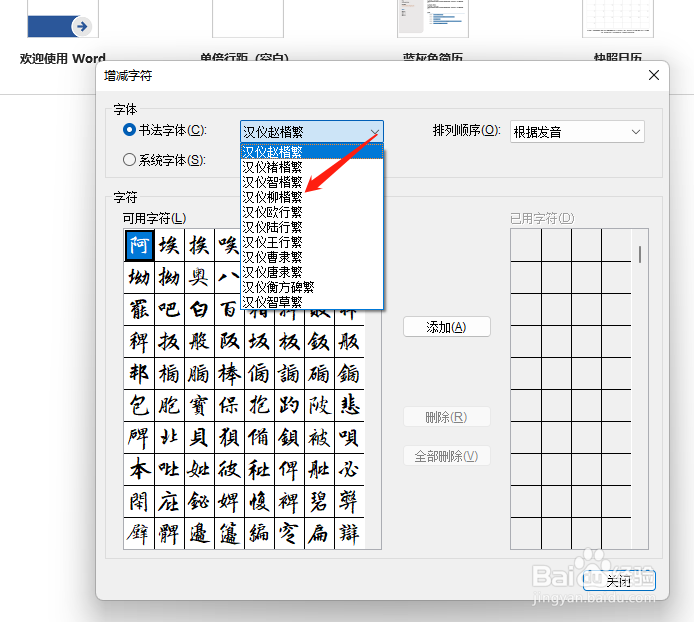
Task: Click the 关闭 button
Action: [619, 581]
